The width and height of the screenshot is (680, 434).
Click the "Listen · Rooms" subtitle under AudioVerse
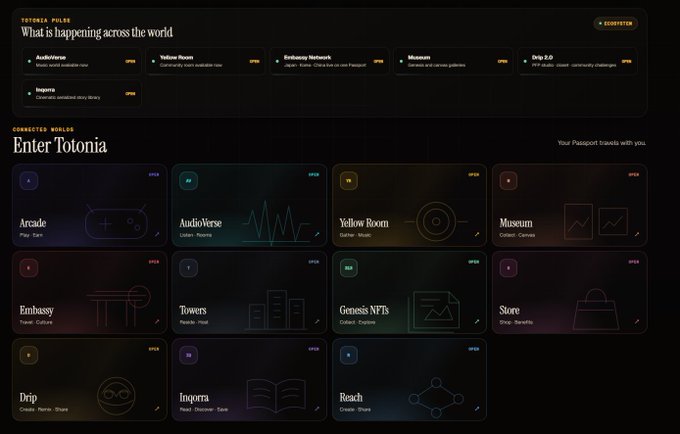point(196,235)
